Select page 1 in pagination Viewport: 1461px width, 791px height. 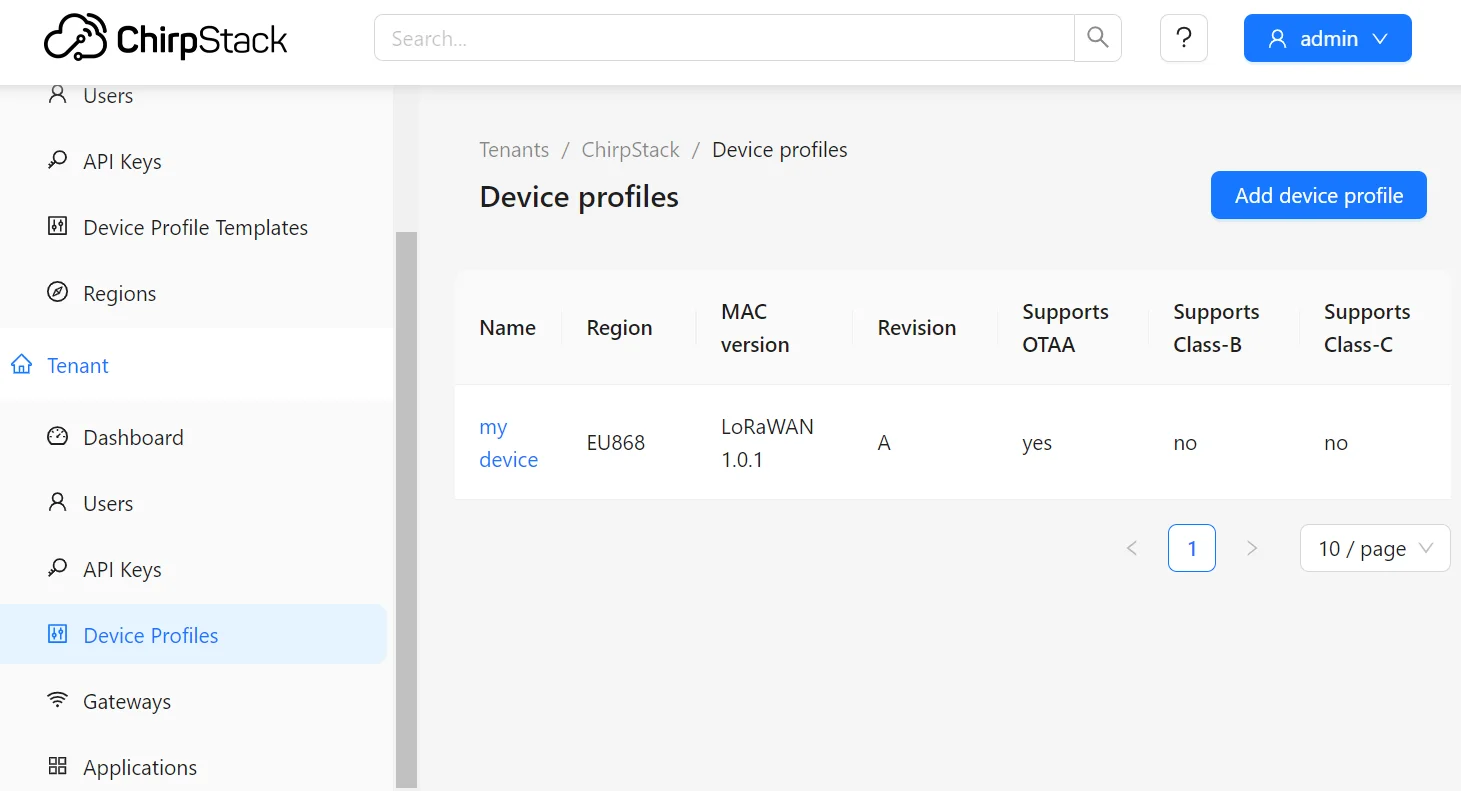[x=1192, y=548]
